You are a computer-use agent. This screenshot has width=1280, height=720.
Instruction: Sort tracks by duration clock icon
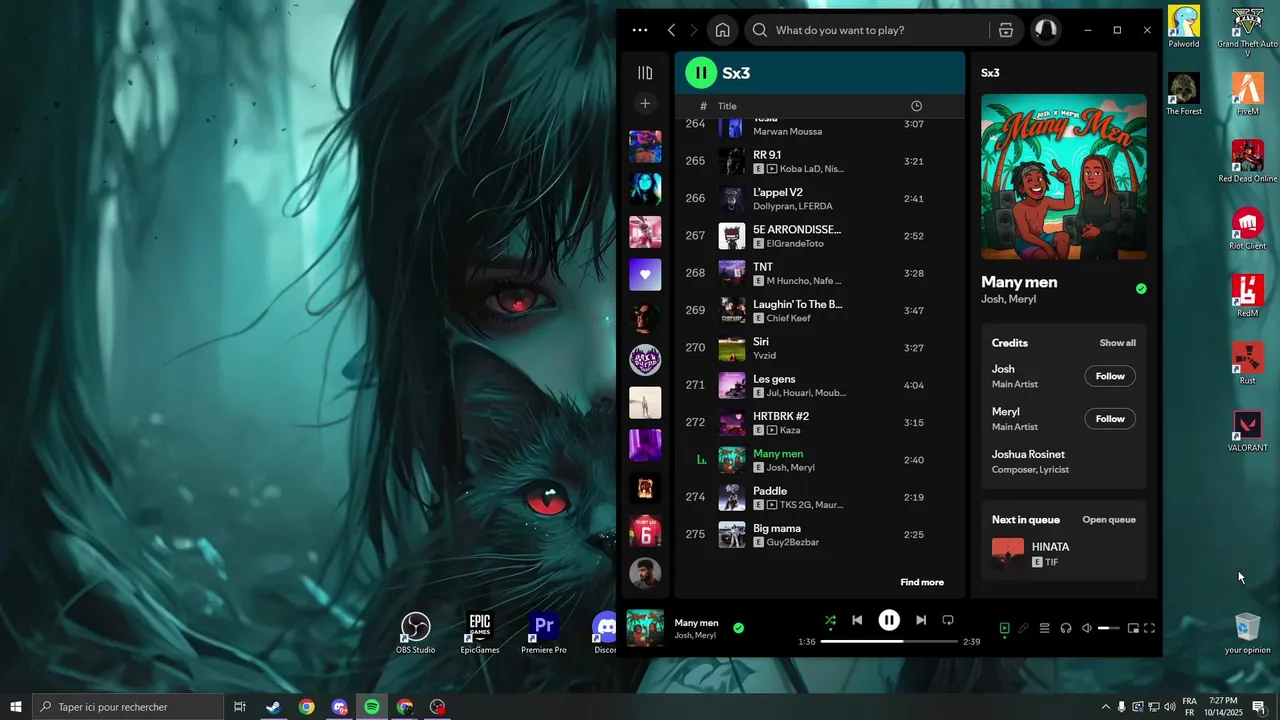[x=916, y=106]
